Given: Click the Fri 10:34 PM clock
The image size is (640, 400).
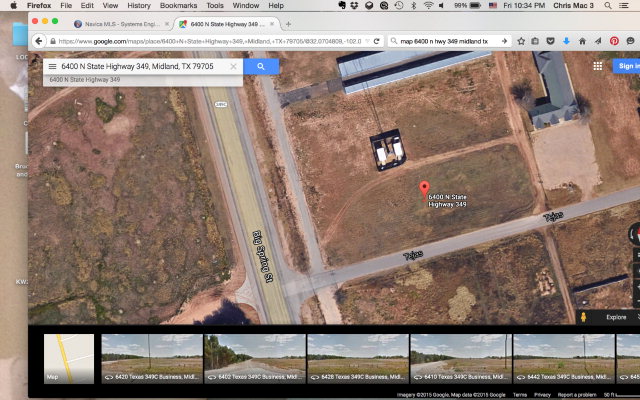Looking at the screenshot, I should click(x=524, y=5).
